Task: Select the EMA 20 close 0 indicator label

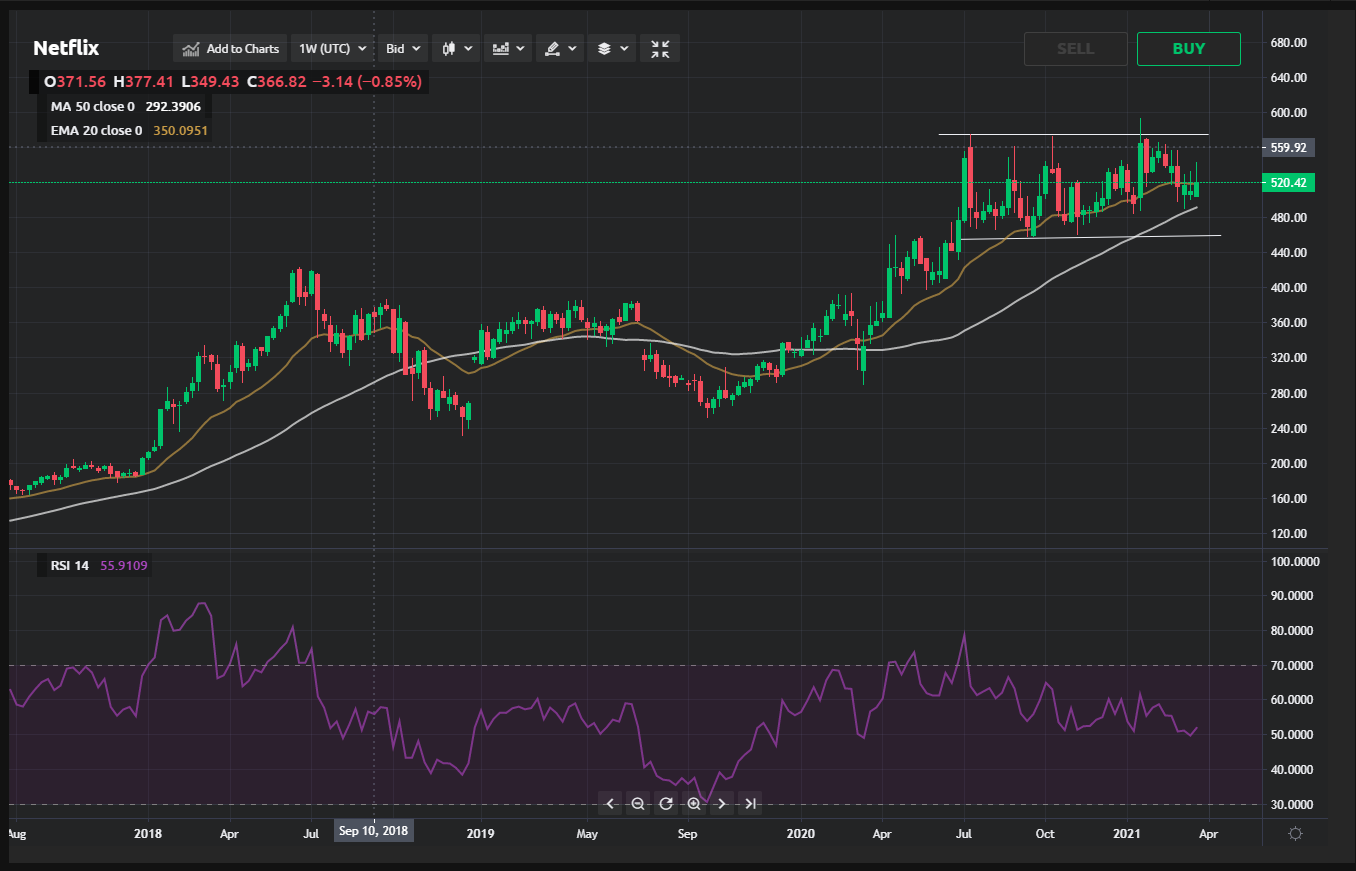Action: 96,130
